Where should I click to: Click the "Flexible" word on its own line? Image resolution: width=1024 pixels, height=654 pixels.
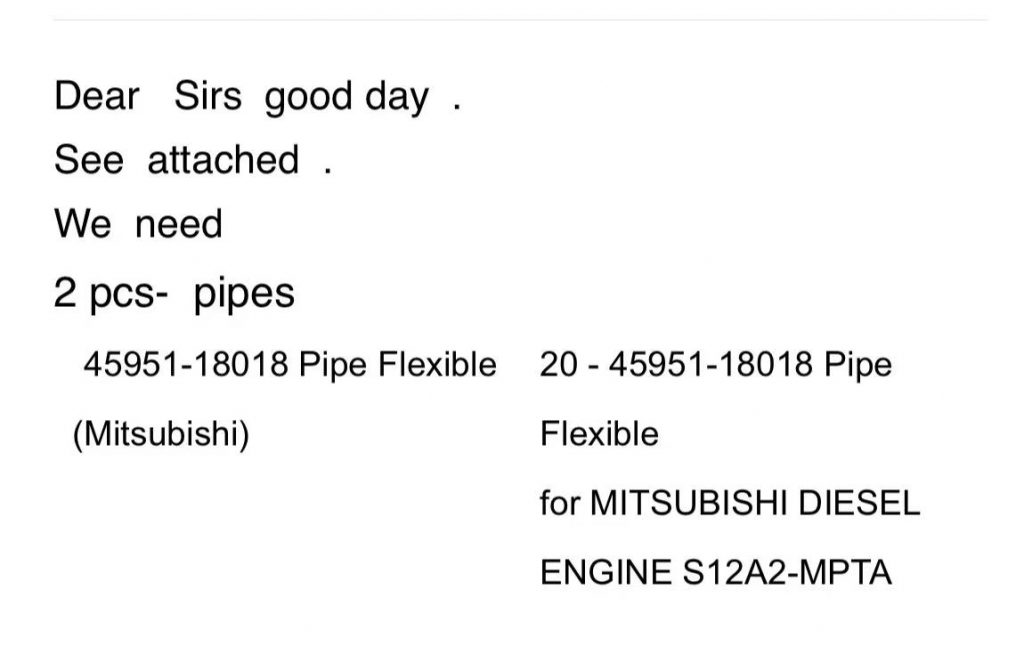click(599, 434)
